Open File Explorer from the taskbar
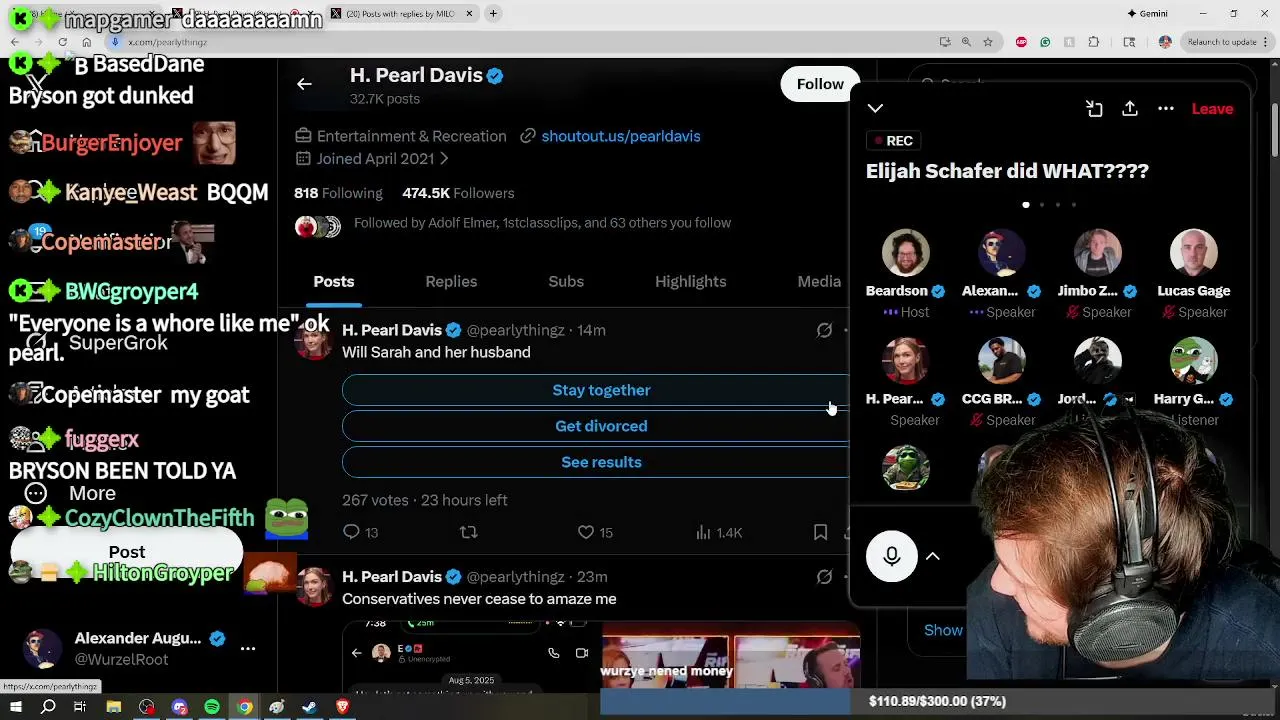1280x720 pixels. tap(114, 707)
